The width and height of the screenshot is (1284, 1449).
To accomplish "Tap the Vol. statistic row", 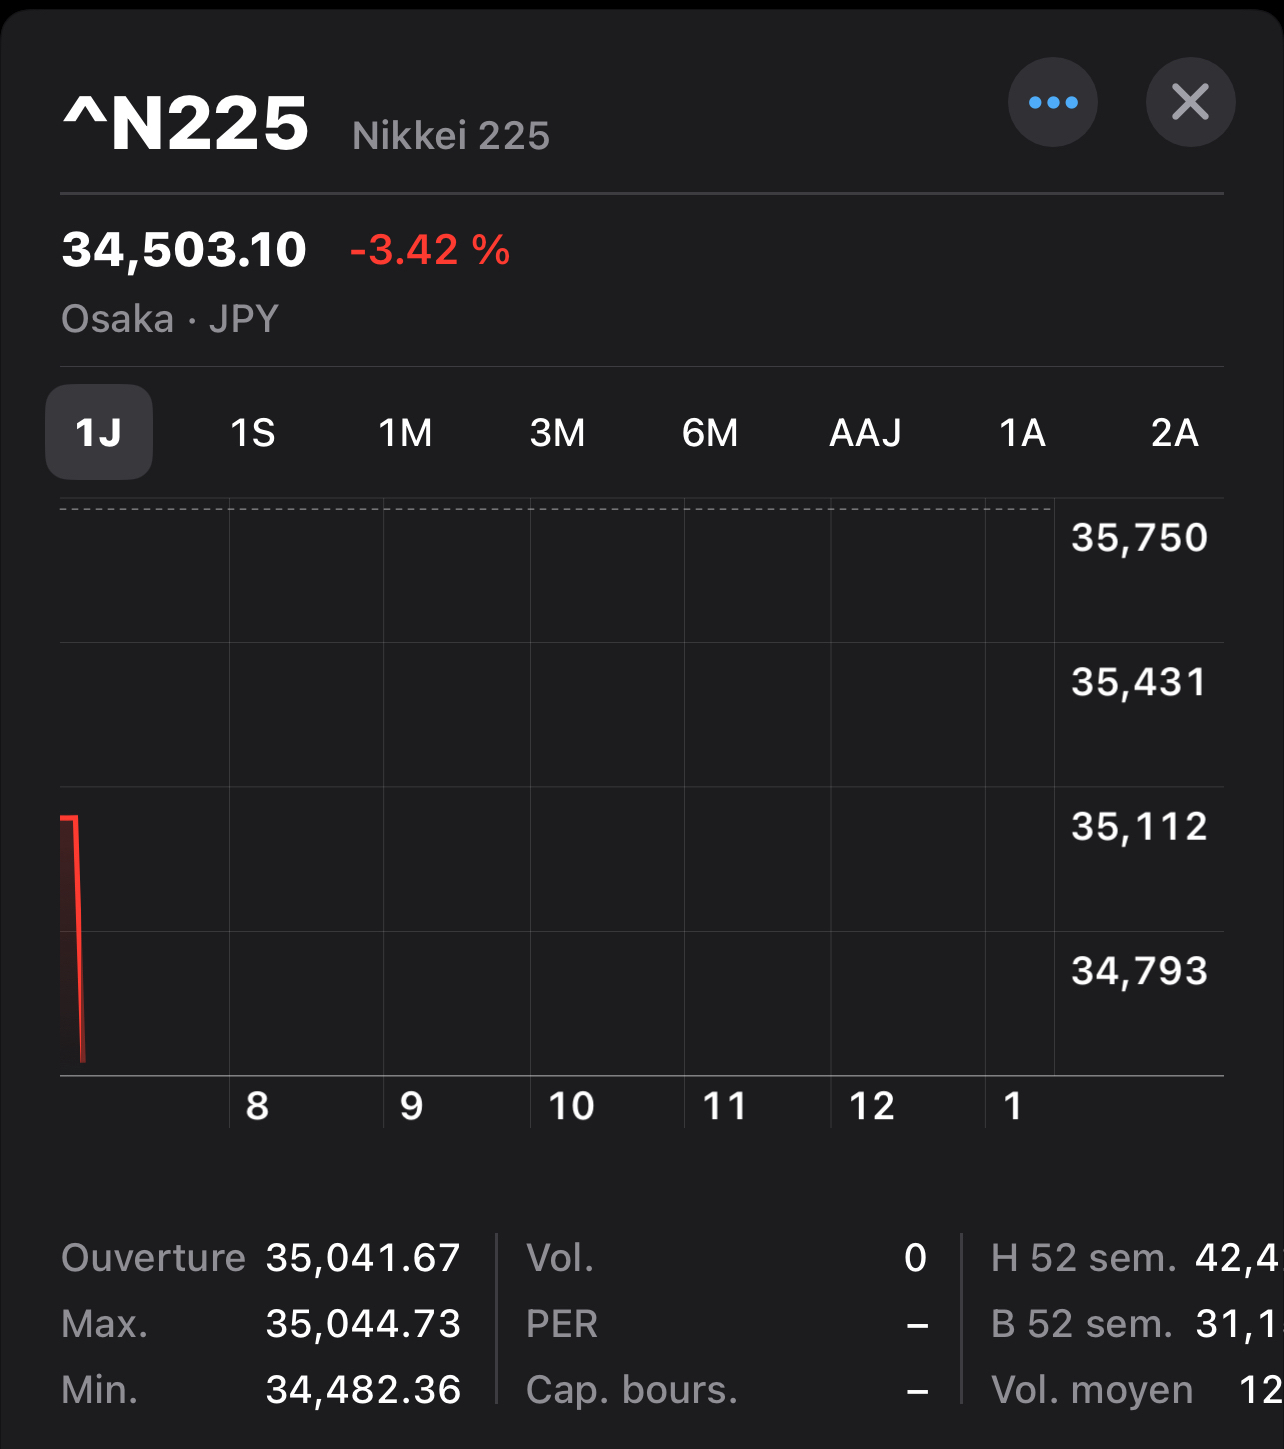I will (x=726, y=1258).
